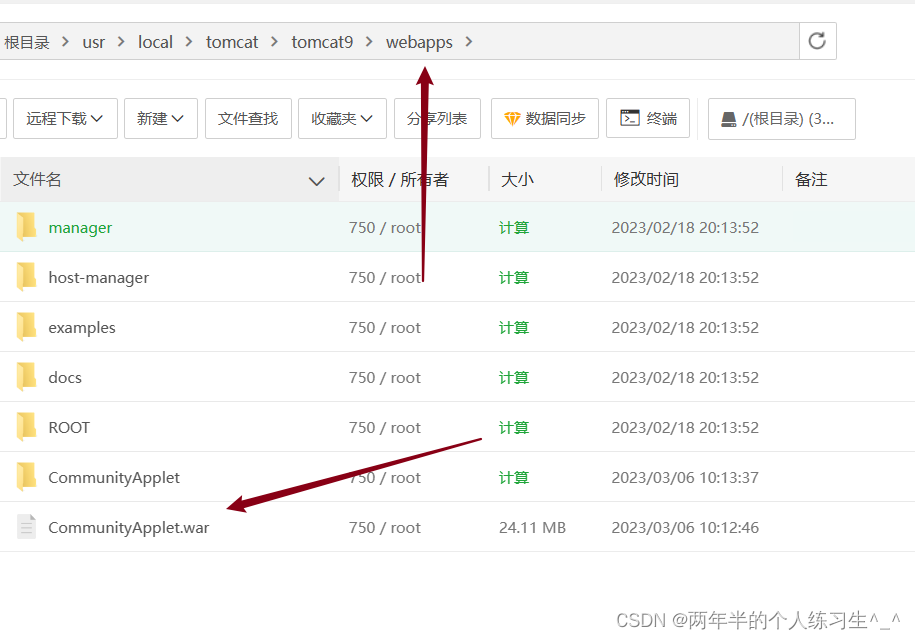Open the CommunityApplet folder name
The width and height of the screenshot is (915, 640).
[114, 478]
